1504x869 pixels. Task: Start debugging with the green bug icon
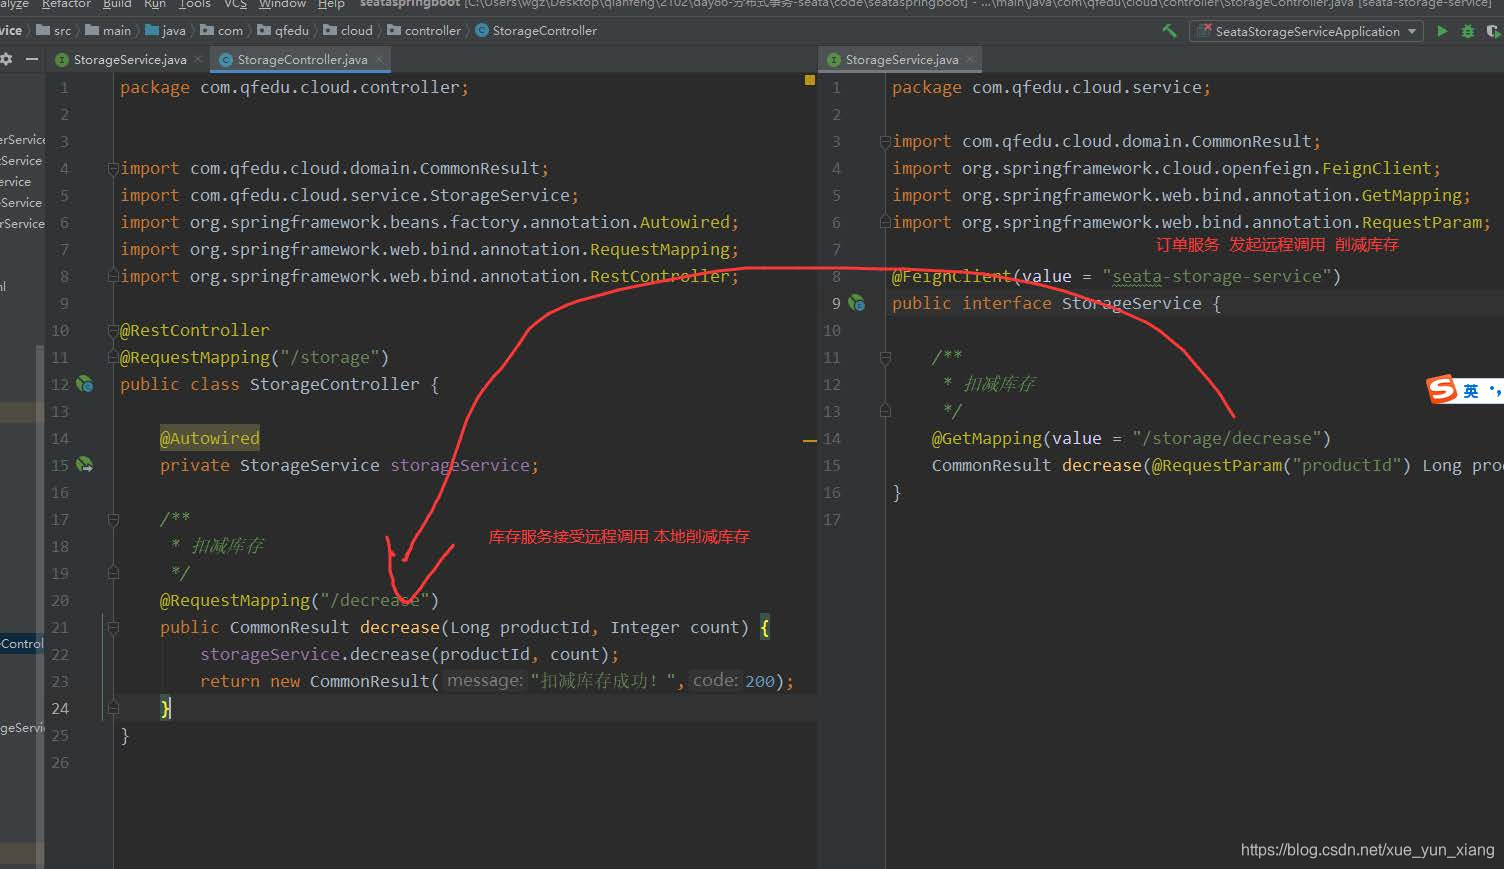tap(1468, 31)
